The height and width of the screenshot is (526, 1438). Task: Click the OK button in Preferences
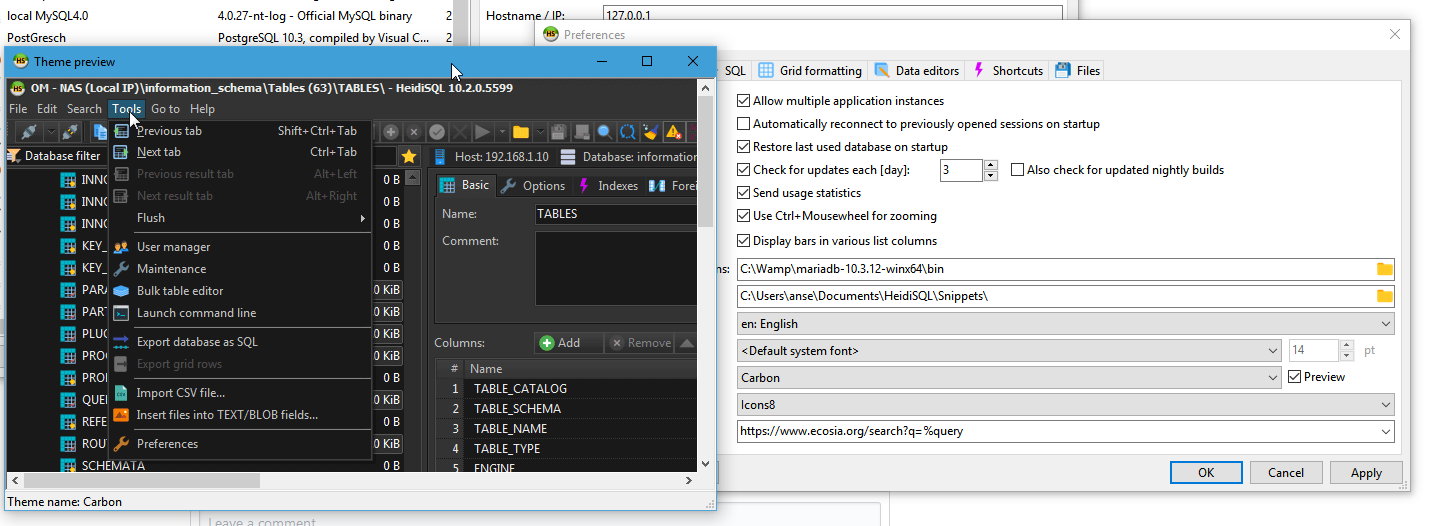[x=1206, y=473]
